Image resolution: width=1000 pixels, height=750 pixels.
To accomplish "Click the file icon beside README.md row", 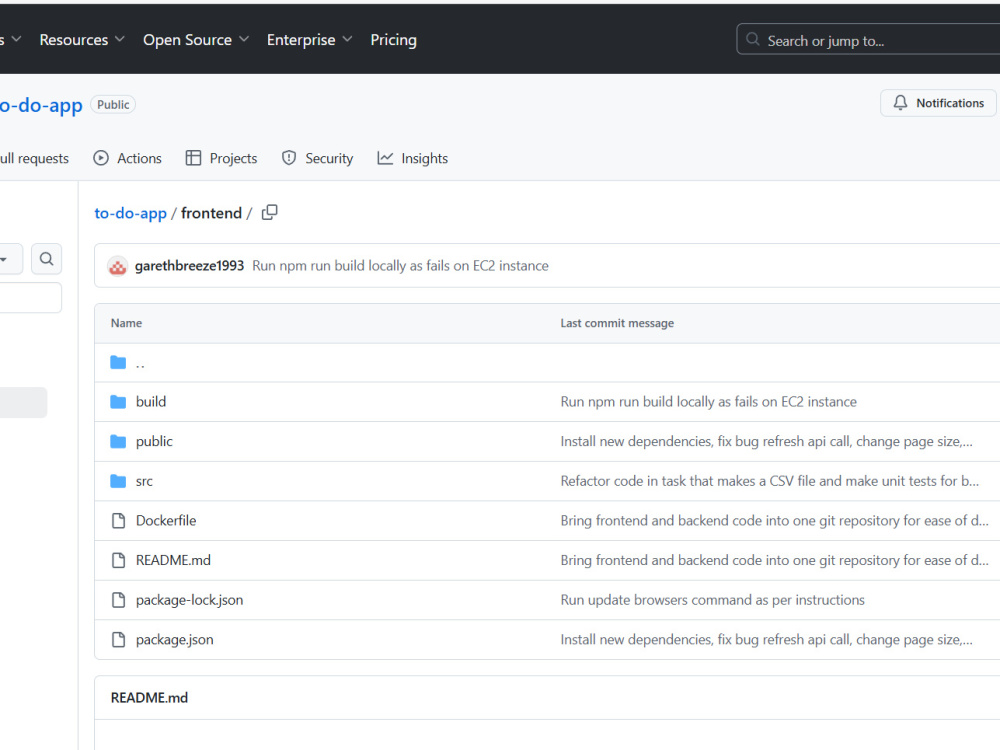I will click(x=119, y=560).
